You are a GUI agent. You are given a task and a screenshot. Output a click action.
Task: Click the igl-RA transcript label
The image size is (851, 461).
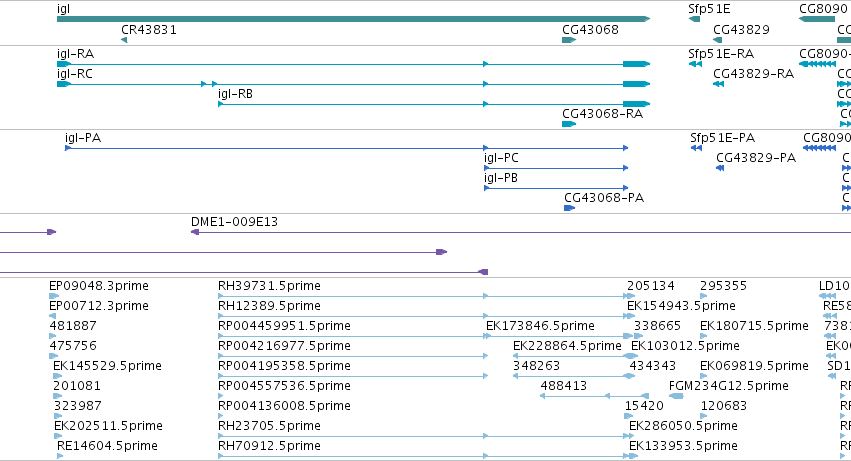tap(75, 54)
